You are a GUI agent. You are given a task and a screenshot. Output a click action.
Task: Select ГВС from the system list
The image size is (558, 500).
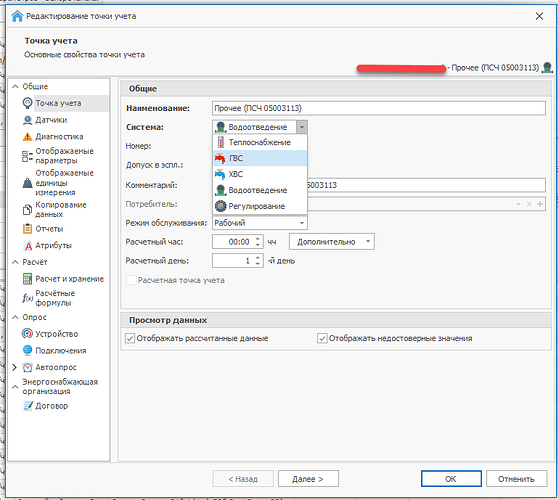point(260,158)
